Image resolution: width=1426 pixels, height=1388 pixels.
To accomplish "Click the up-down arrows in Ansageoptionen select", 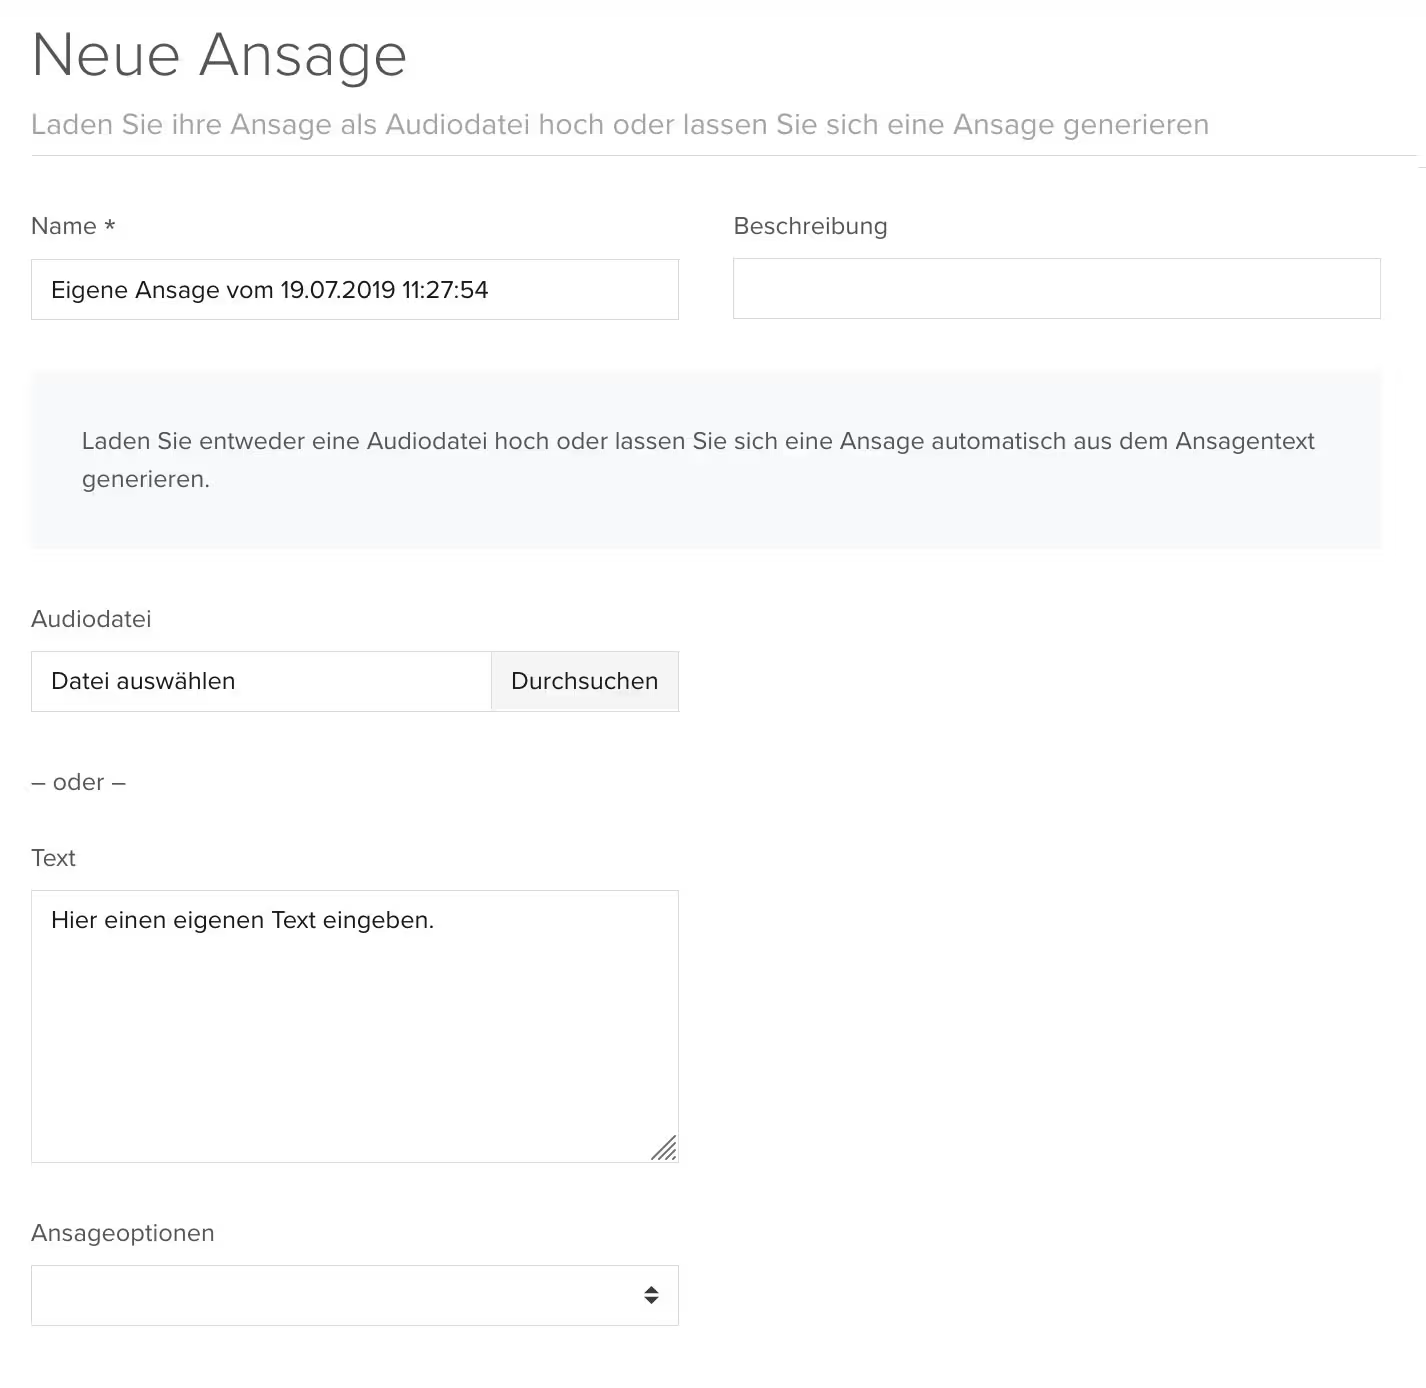I will (651, 1295).
